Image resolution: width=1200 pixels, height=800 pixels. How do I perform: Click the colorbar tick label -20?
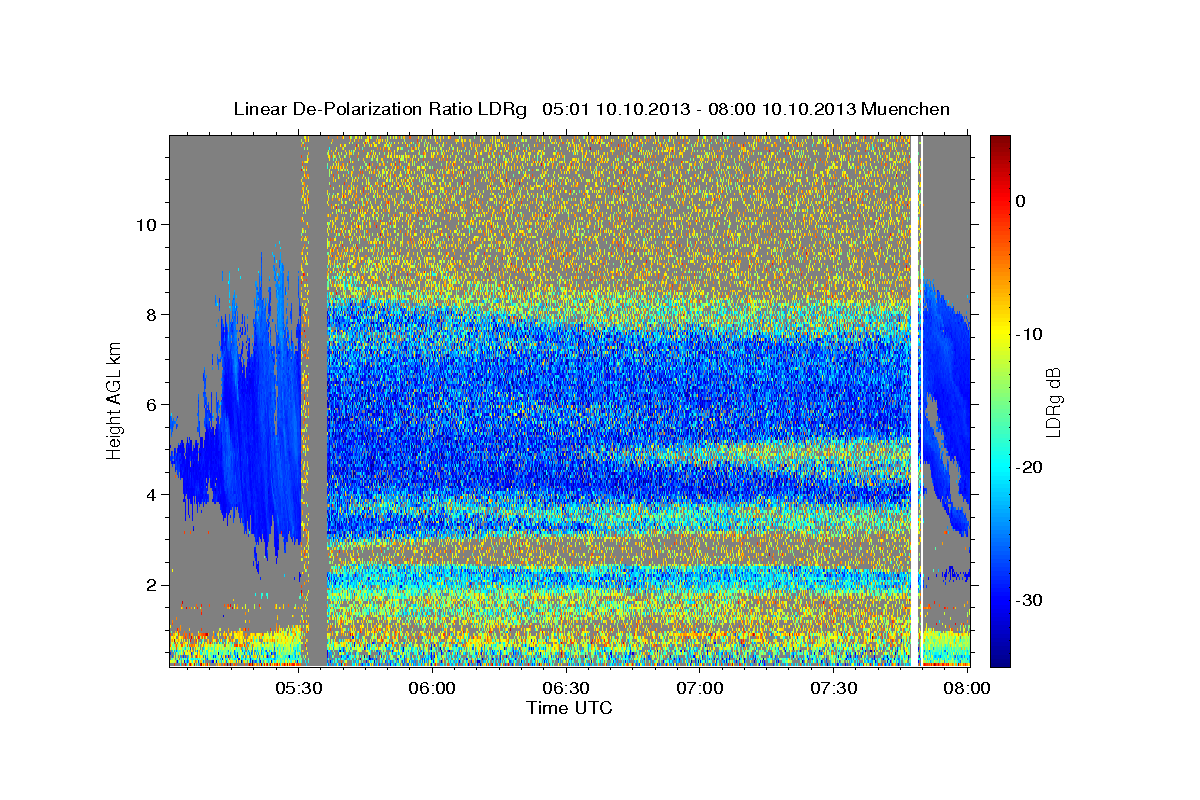coord(1030,467)
